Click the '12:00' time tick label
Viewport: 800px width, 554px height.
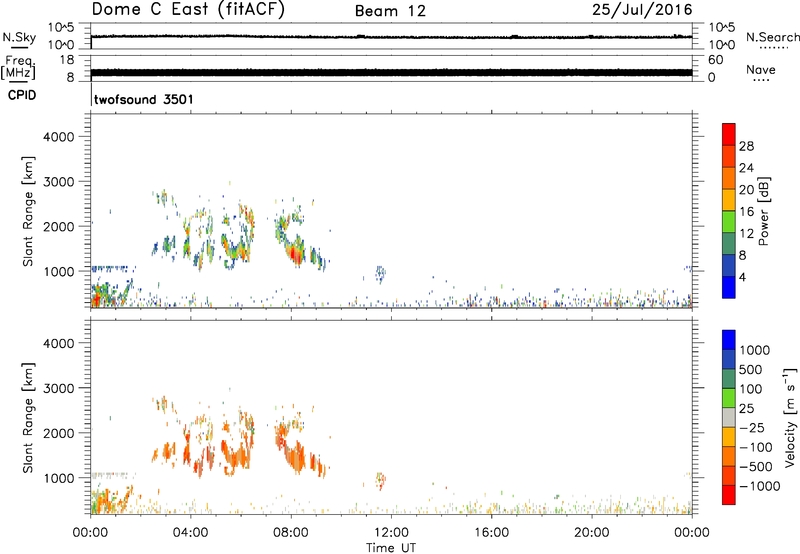pos(391,533)
